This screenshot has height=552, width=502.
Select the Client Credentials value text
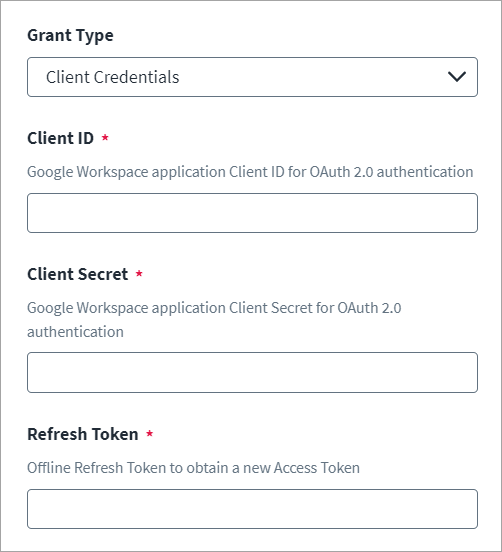click(x=113, y=77)
